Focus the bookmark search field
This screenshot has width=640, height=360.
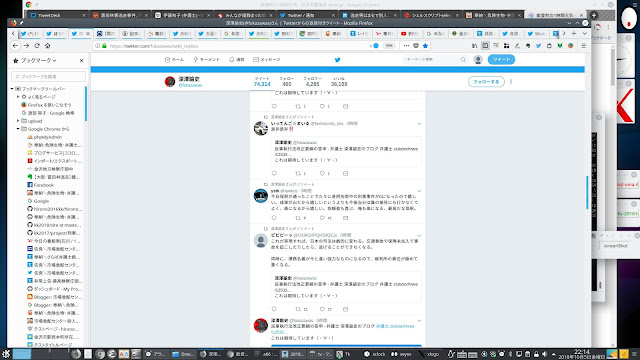(x=49, y=76)
